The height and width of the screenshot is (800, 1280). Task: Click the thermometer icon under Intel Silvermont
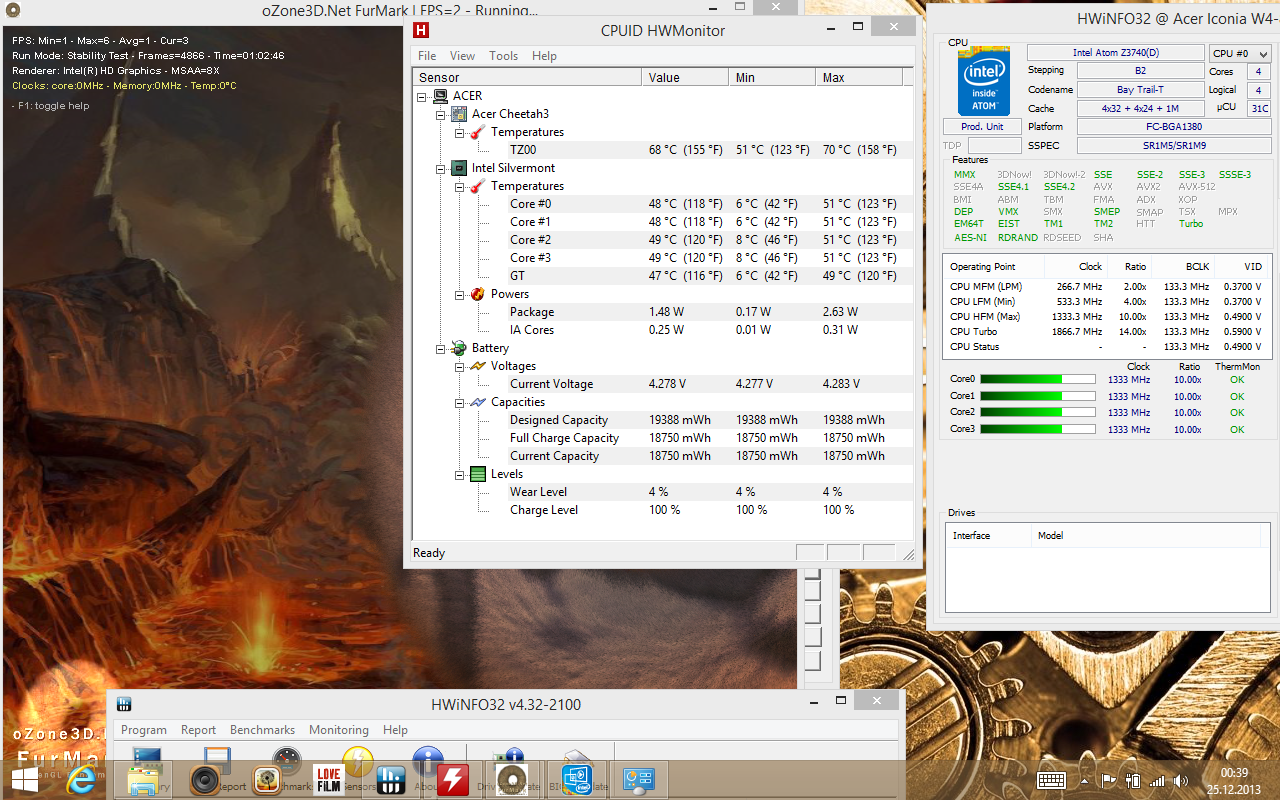click(478, 186)
